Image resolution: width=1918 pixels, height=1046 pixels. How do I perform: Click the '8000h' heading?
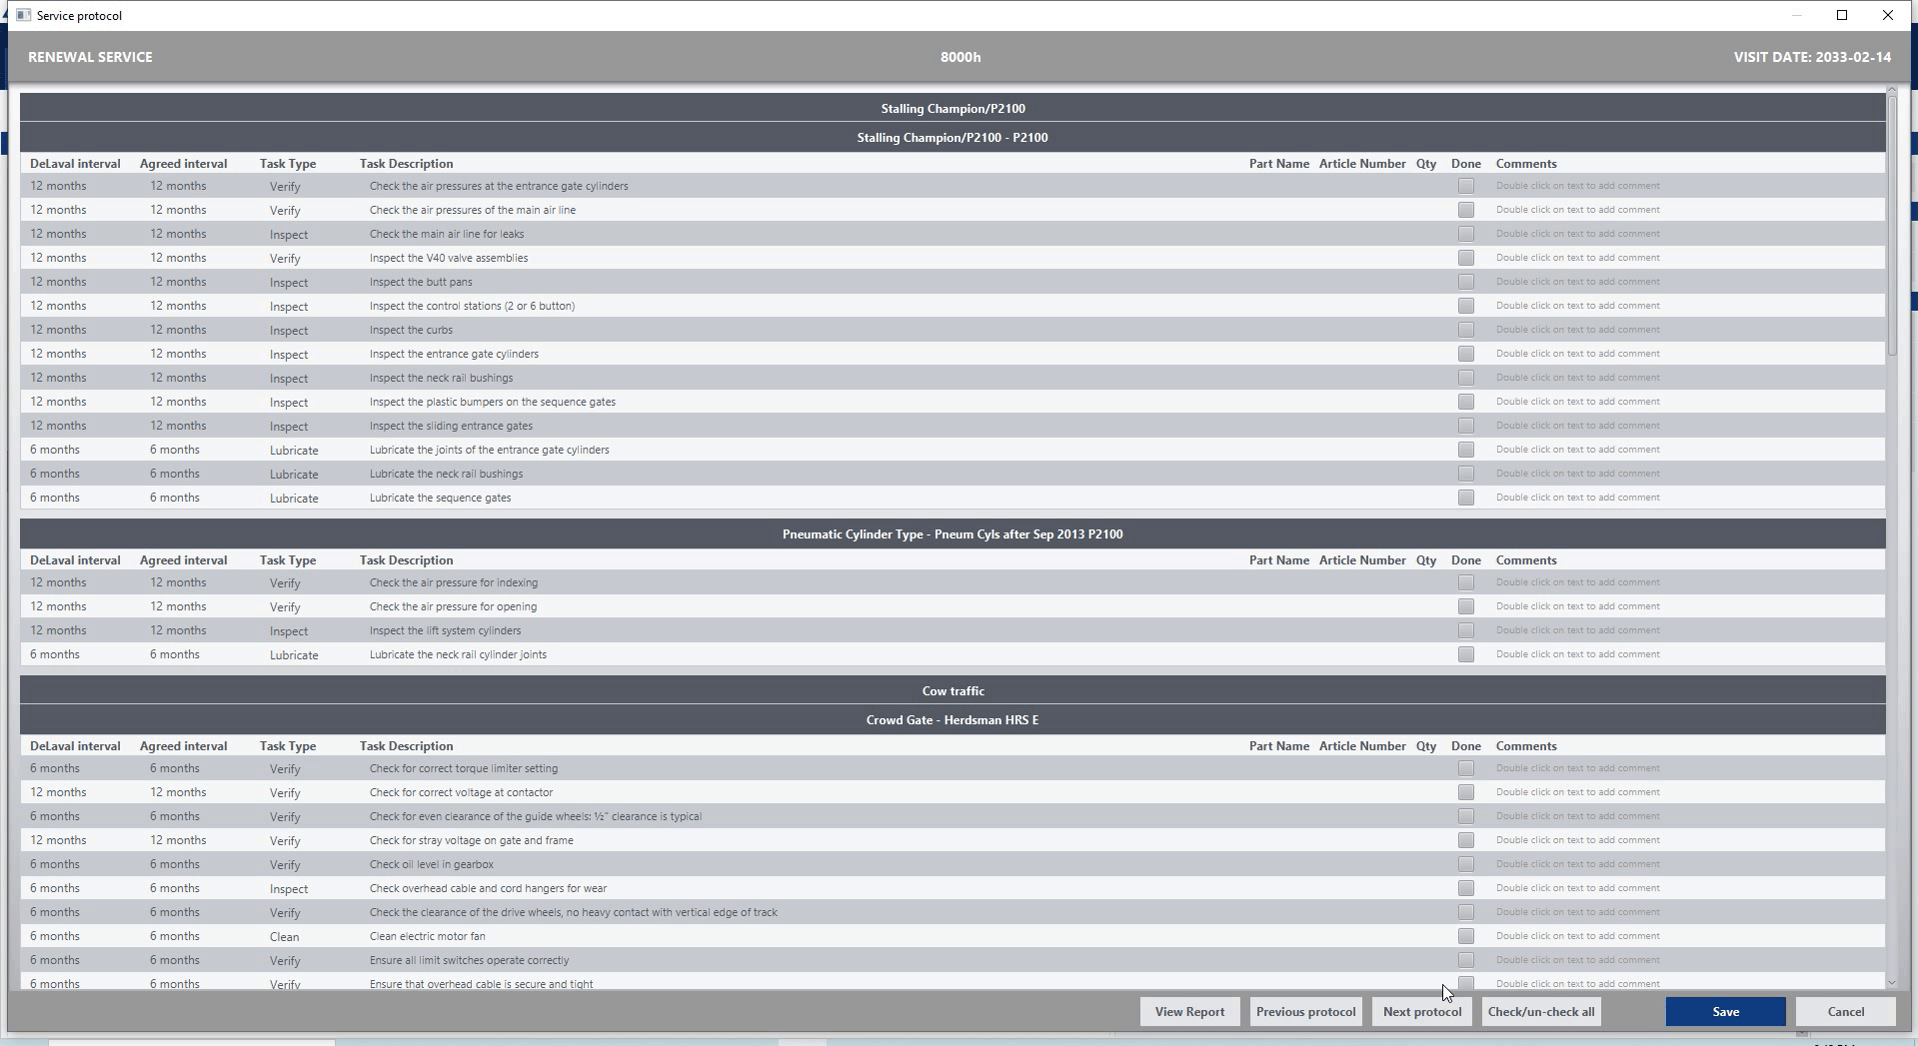click(x=960, y=57)
